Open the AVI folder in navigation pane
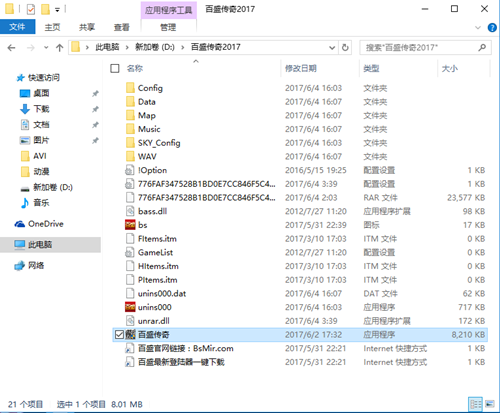This screenshot has height=413, width=500. (x=40, y=156)
